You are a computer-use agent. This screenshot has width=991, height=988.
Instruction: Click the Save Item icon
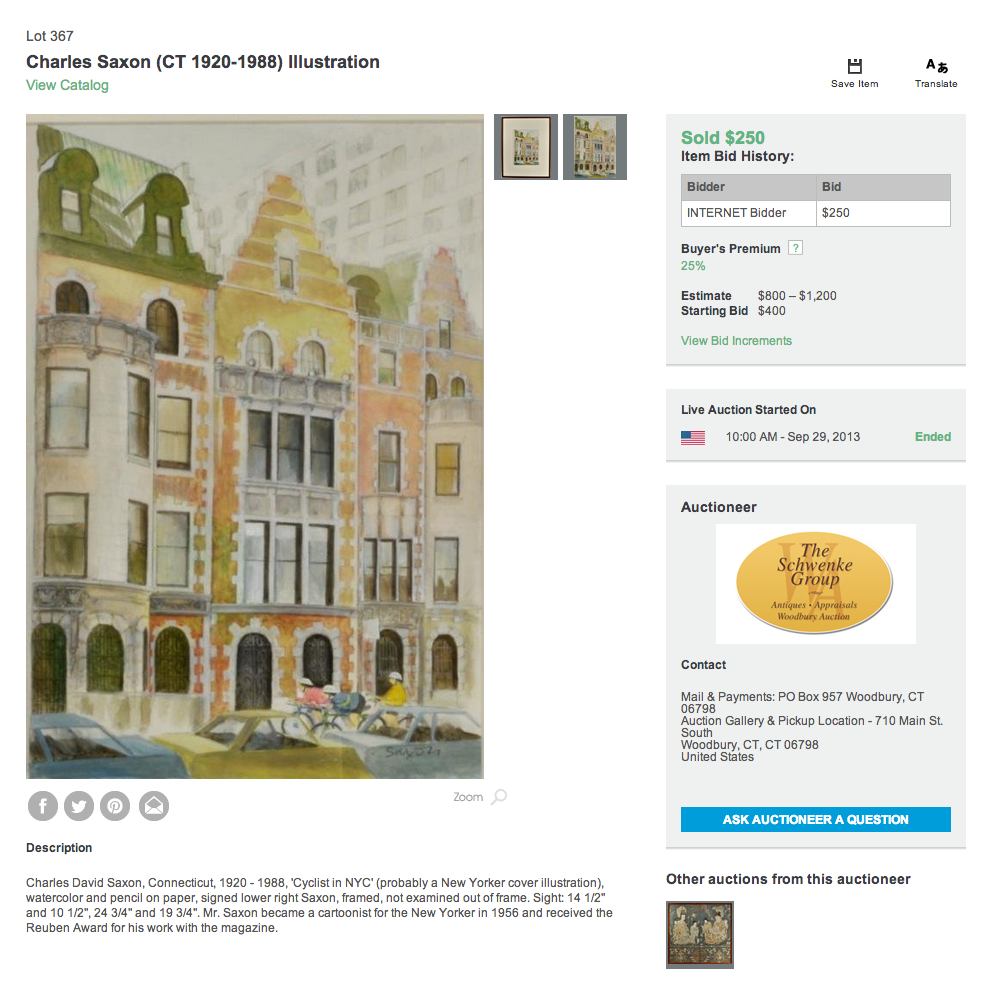(x=854, y=66)
